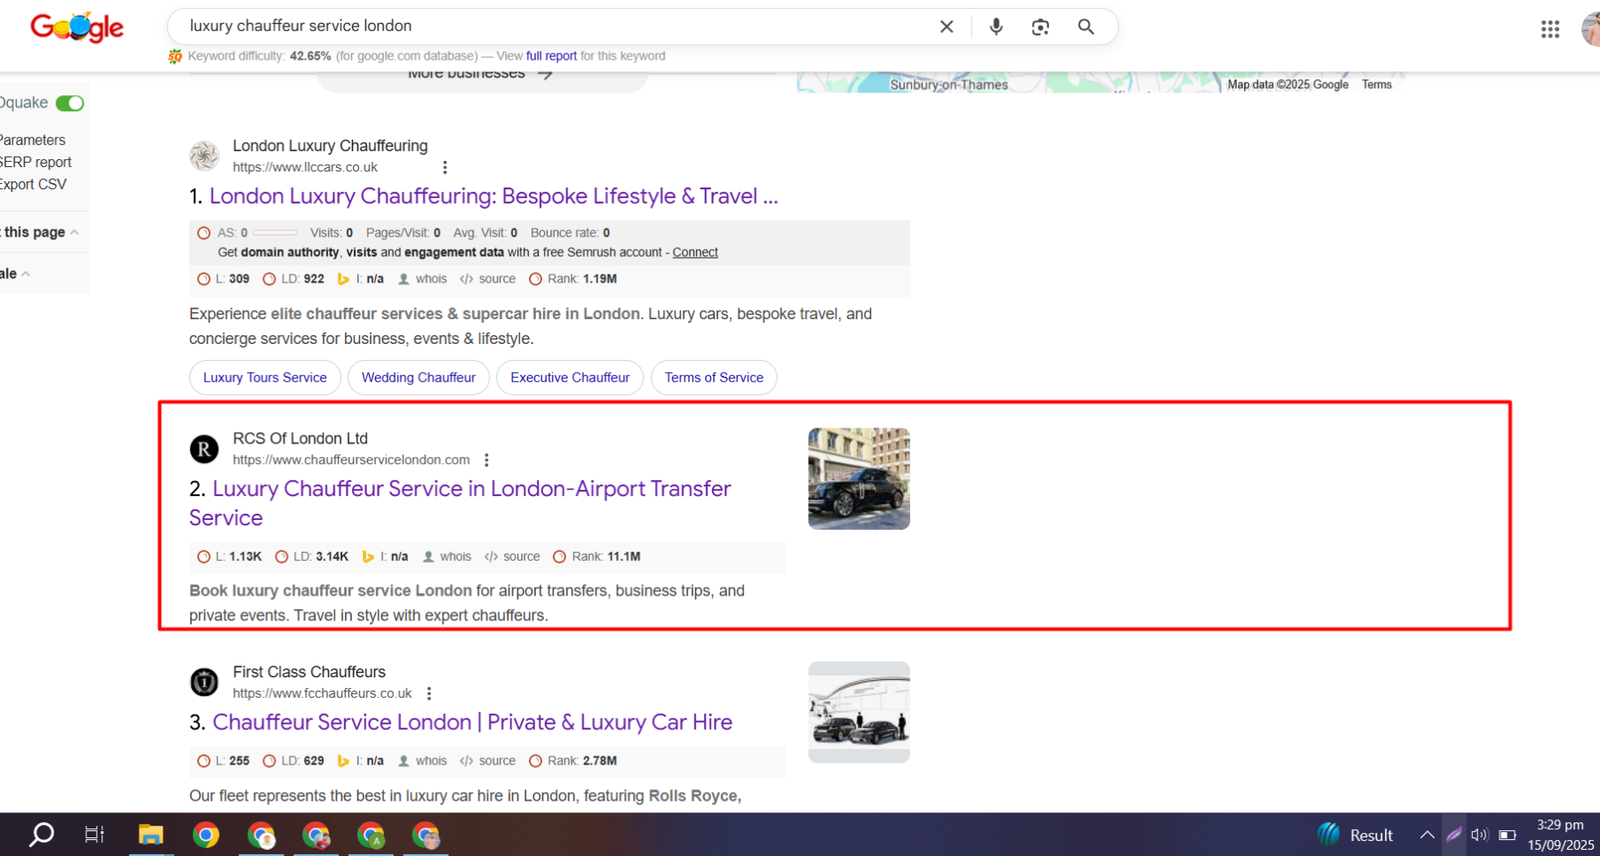Open Windows taskbar search

(41, 835)
